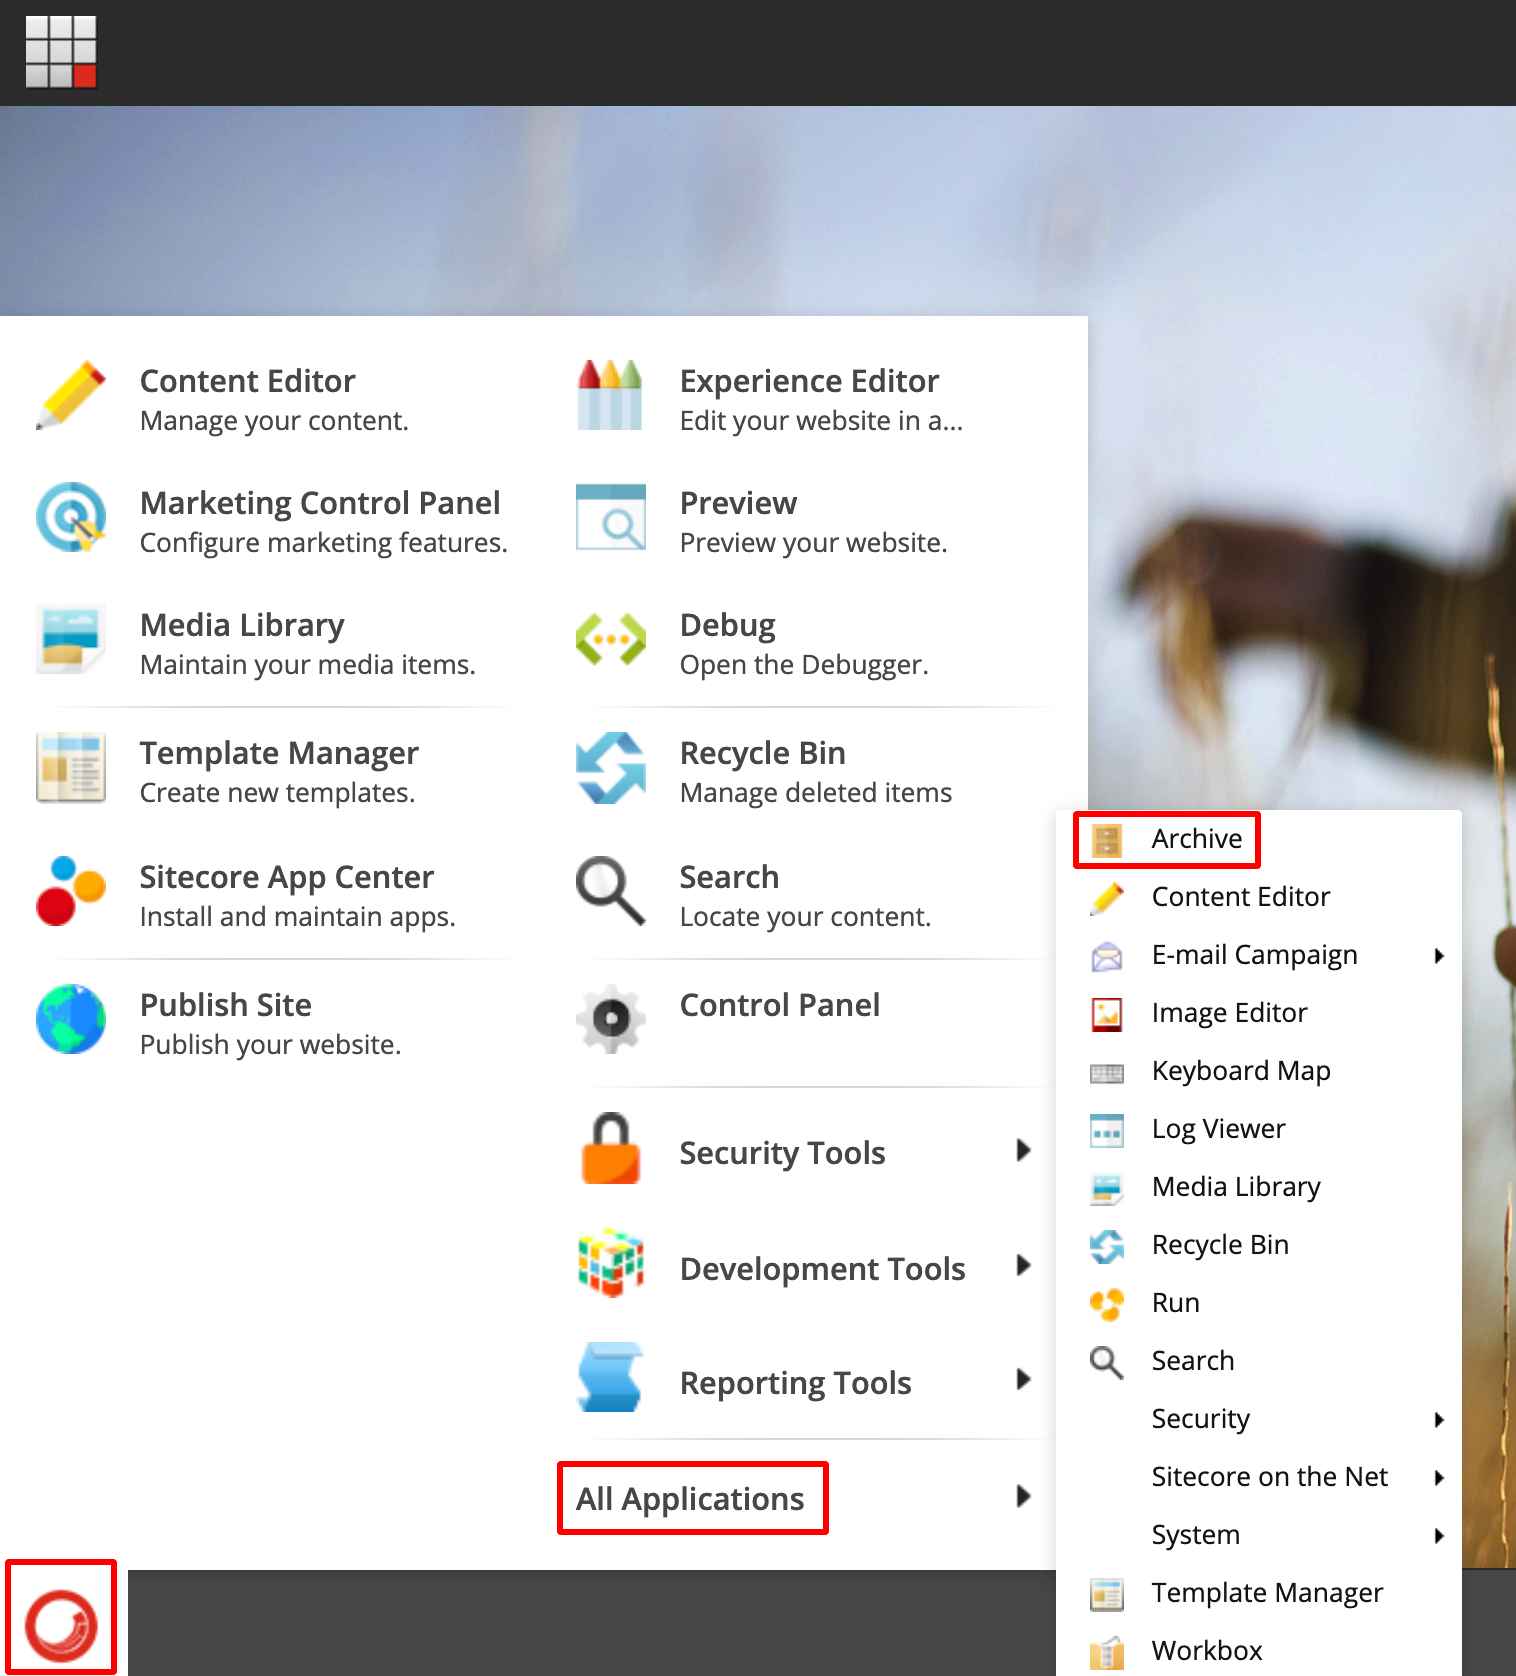Open the Sitecore App Center dots icon
The width and height of the screenshot is (1516, 1676).
pyautogui.click(x=71, y=892)
